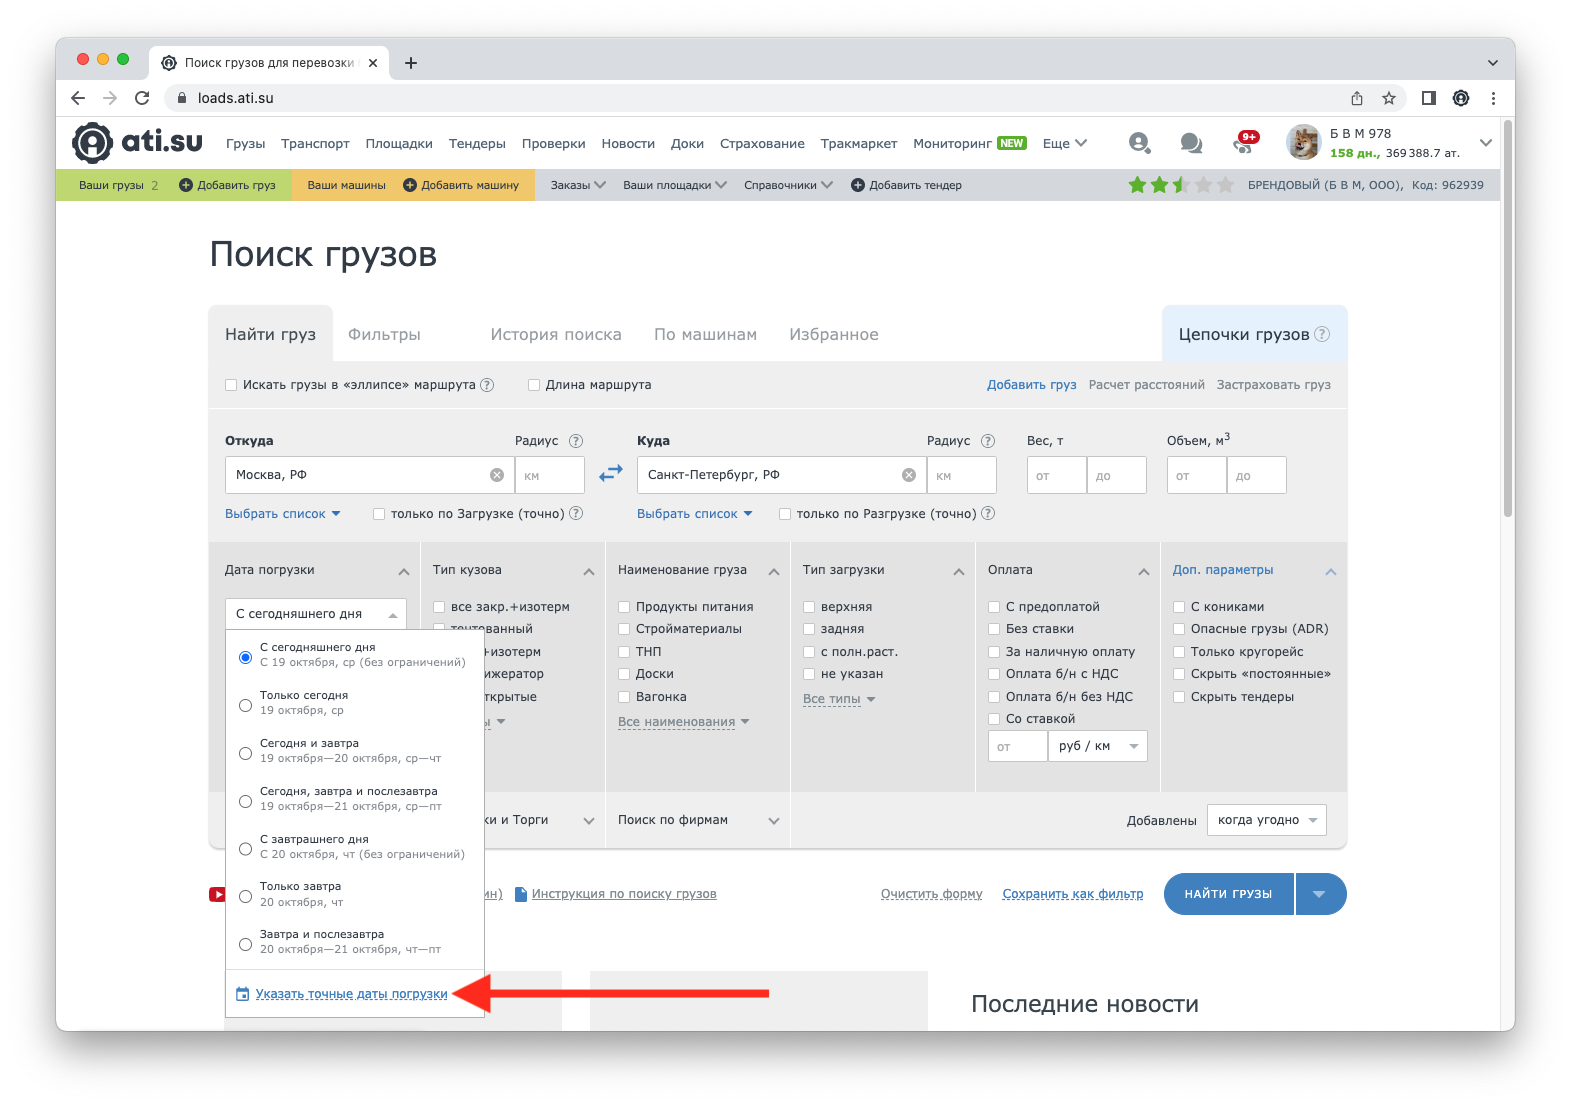Open the Тендеры menu item
This screenshot has width=1571, height=1105.
(477, 144)
